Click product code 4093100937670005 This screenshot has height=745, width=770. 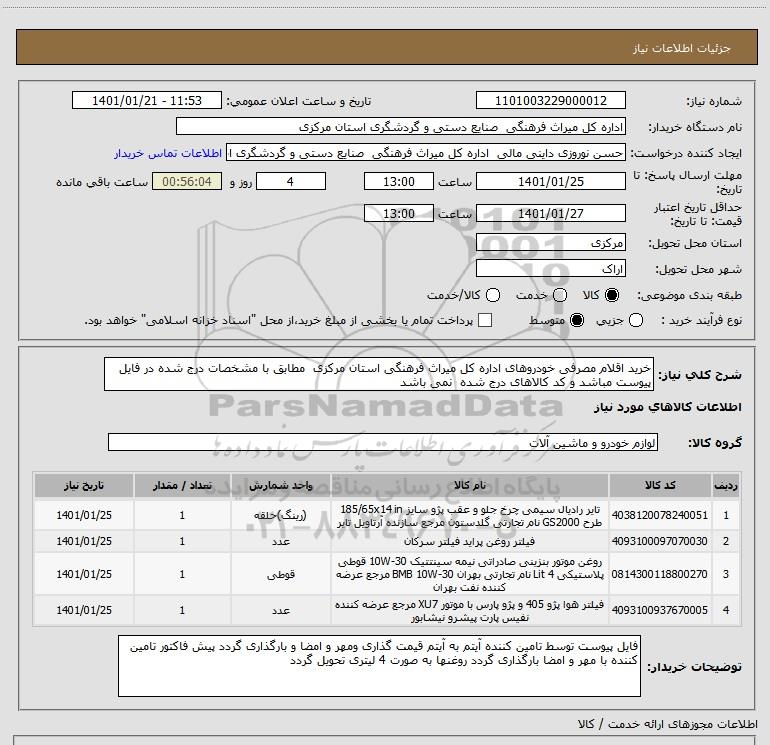coord(660,610)
